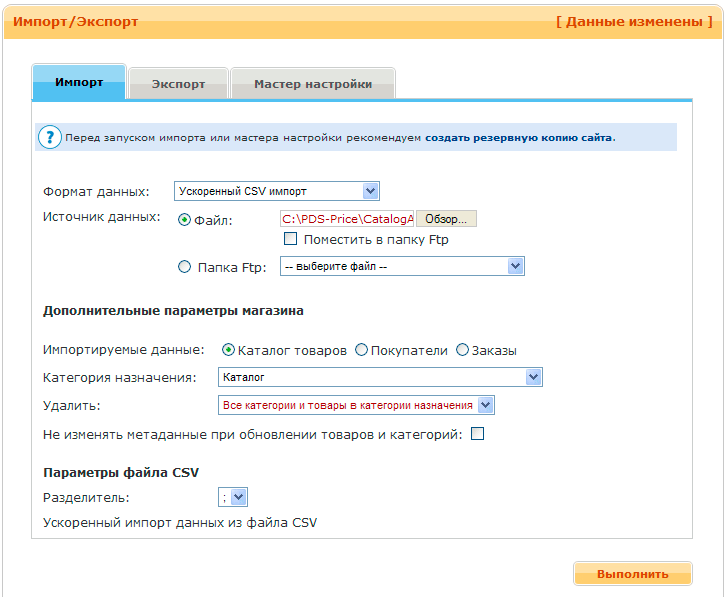725x600 pixels.
Task: Open the Удалить dropdown list
Action: pyautogui.click(x=356, y=405)
